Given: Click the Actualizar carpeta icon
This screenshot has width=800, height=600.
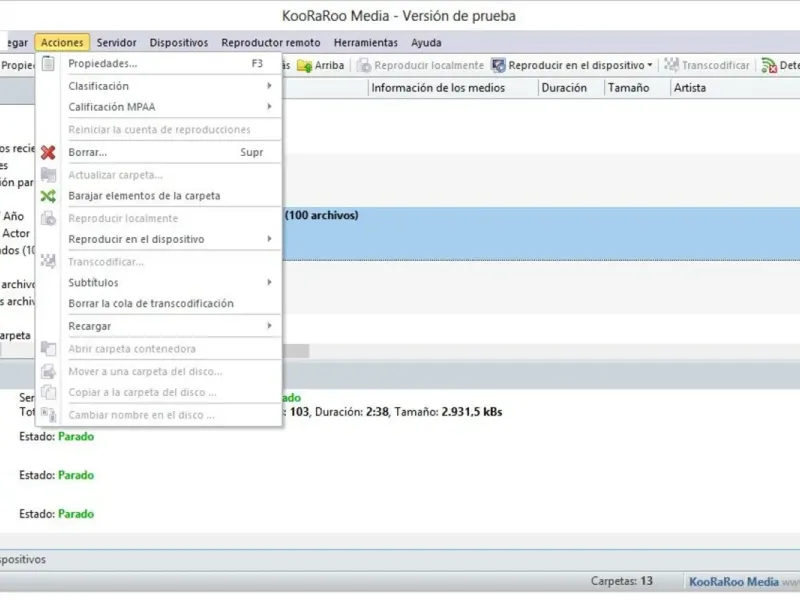Looking at the screenshot, I should (x=48, y=175).
